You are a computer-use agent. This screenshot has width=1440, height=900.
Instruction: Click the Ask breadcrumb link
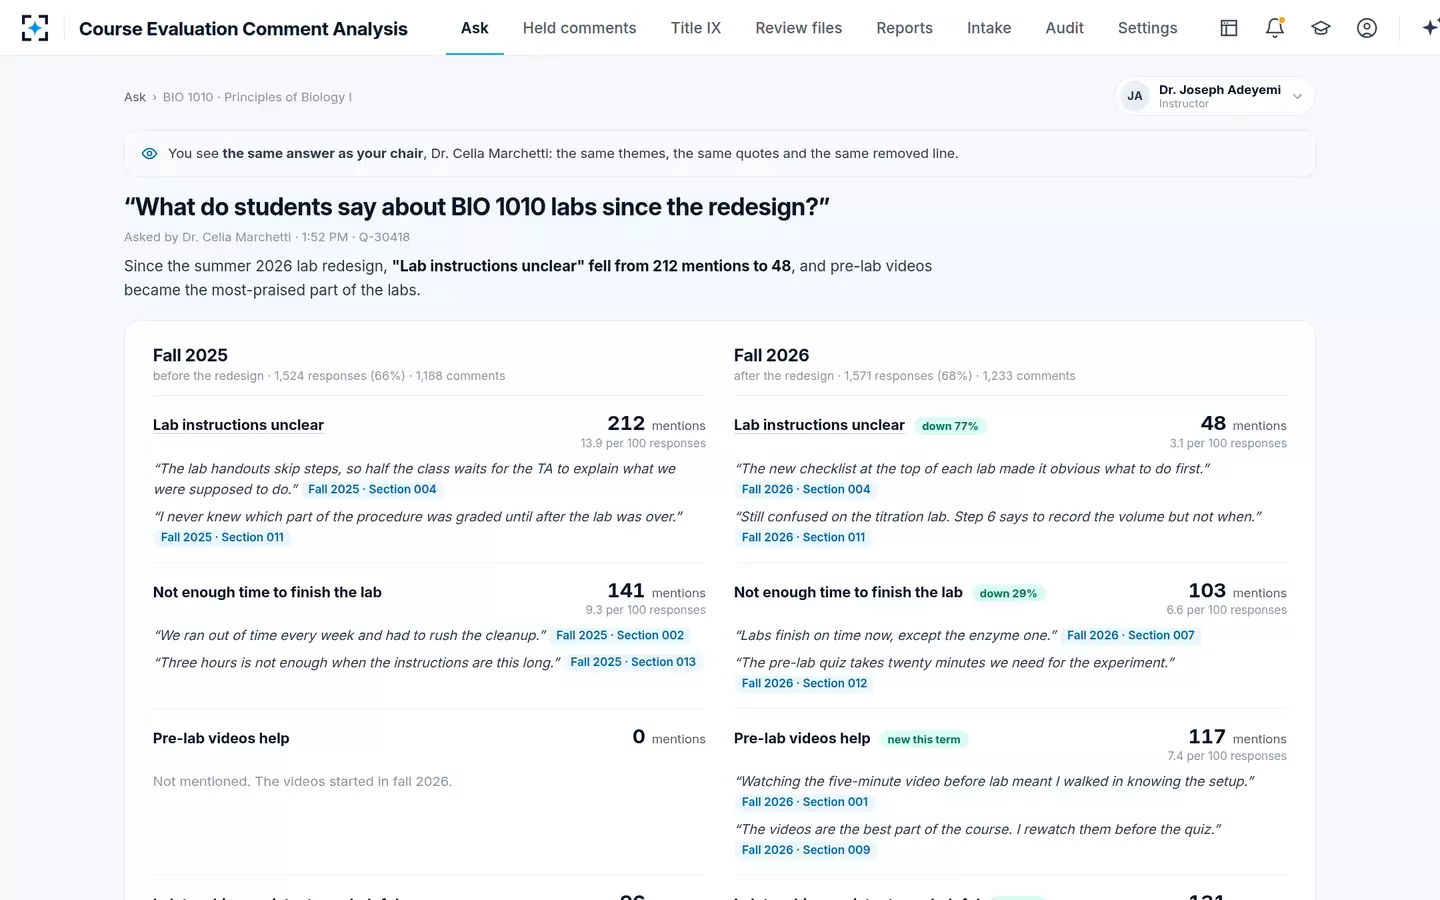click(x=135, y=97)
